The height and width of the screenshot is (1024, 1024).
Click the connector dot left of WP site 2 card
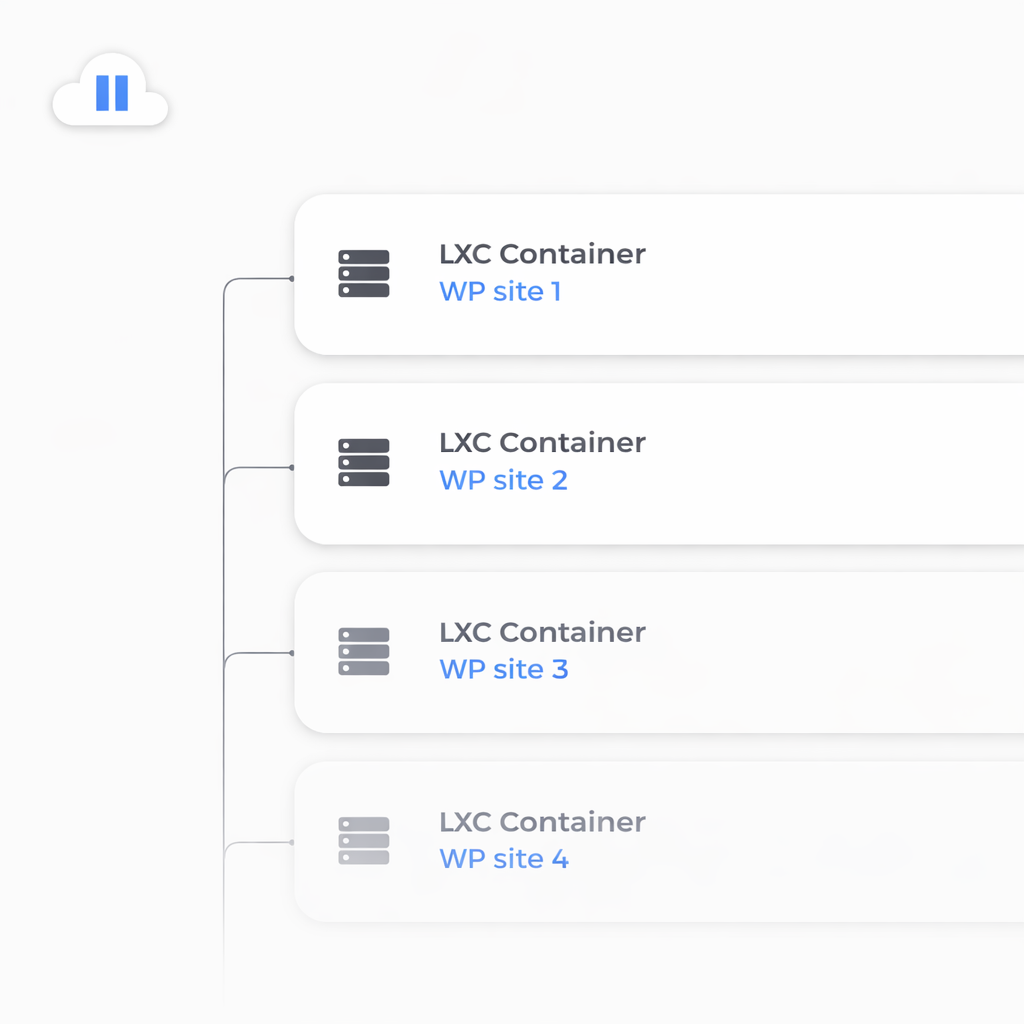[291, 467]
